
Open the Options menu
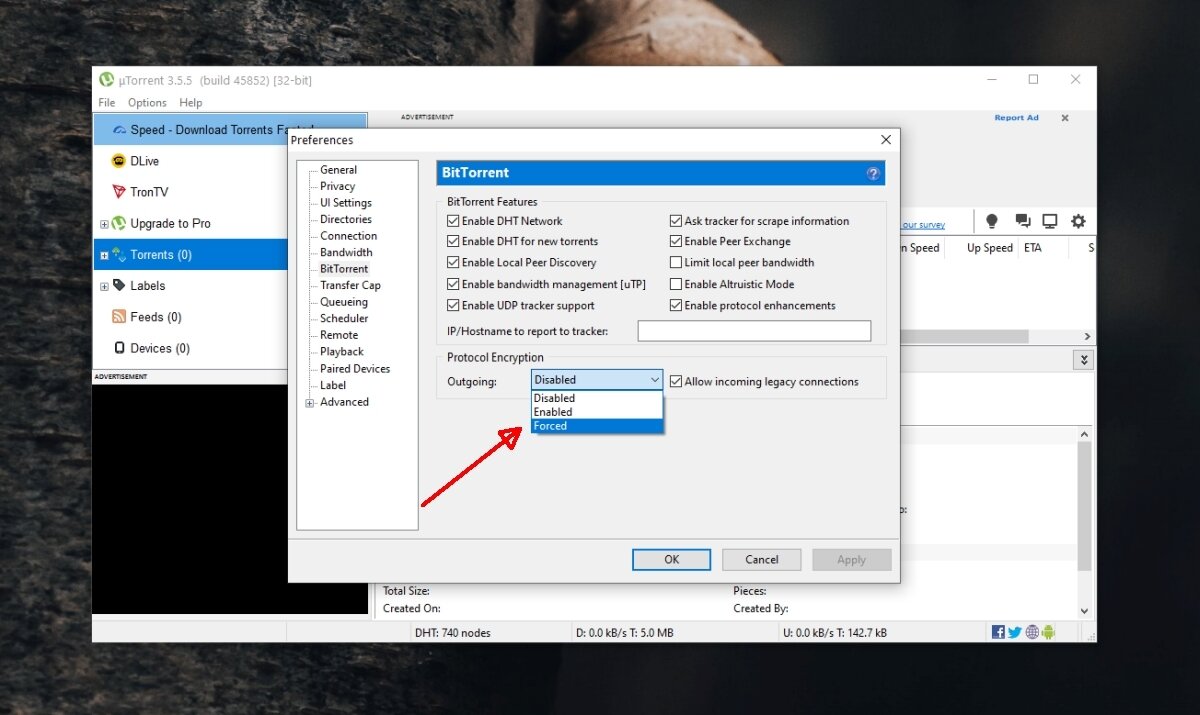tap(146, 102)
